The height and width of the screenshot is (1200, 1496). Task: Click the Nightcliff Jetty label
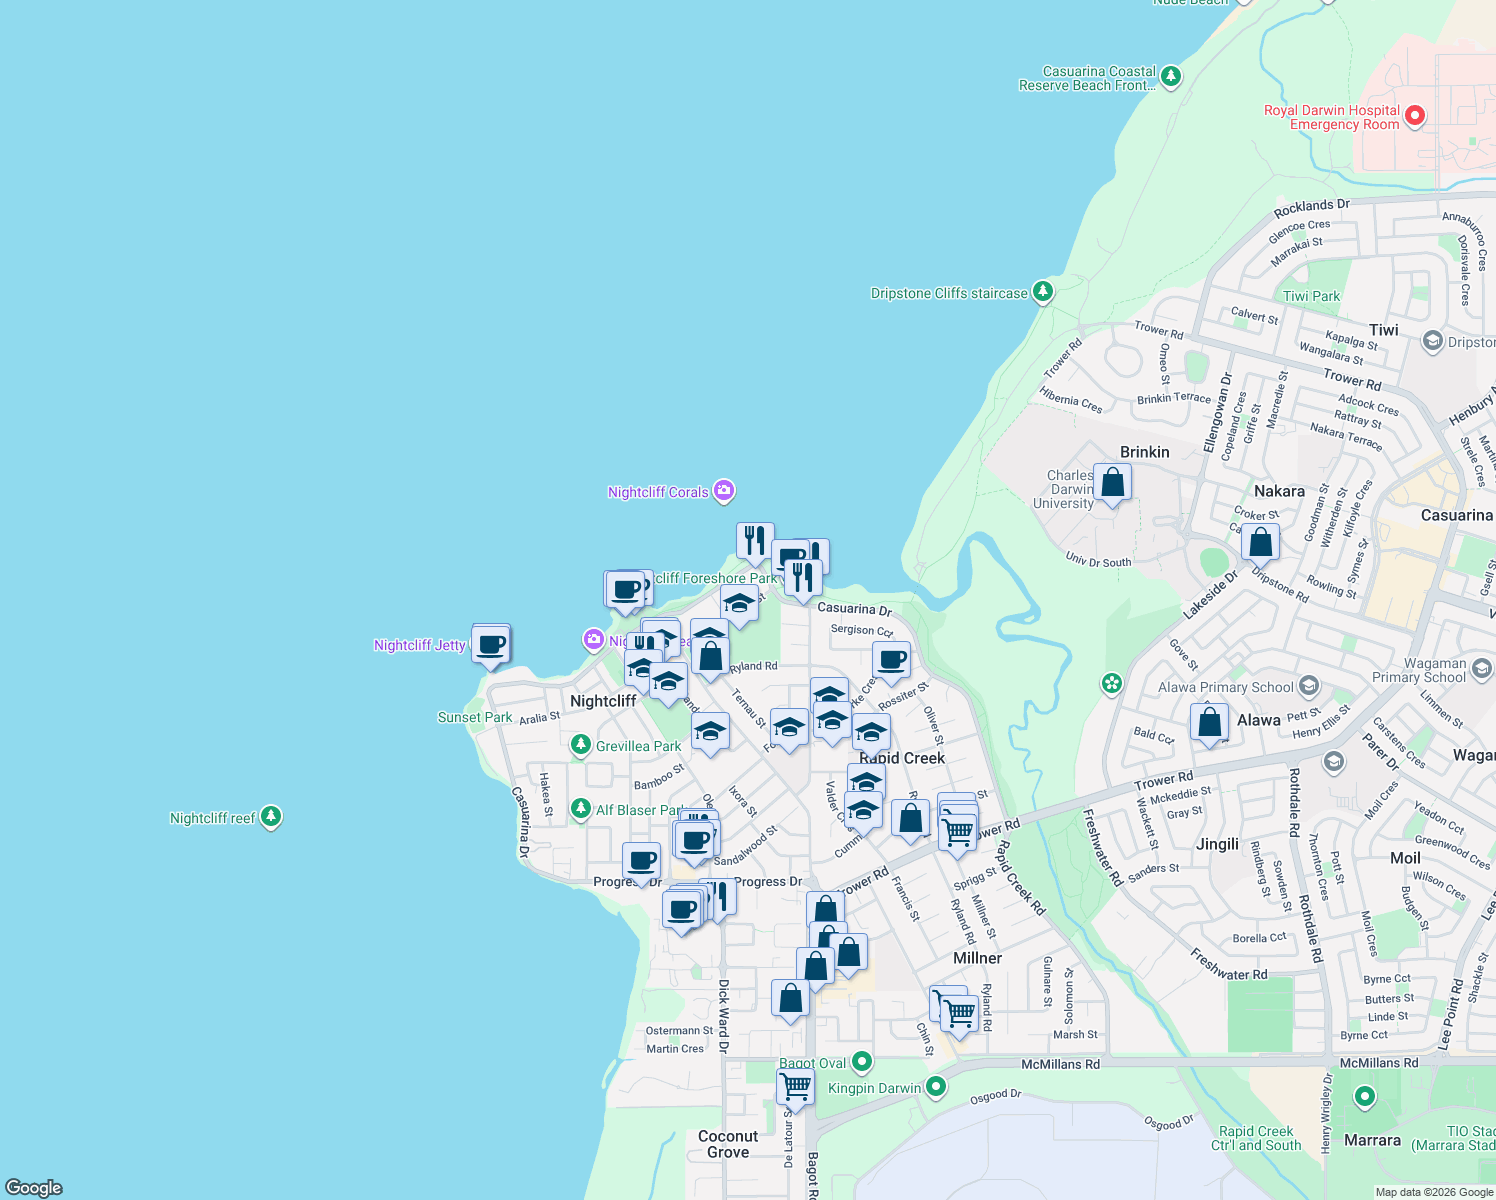tap(420, 645)
